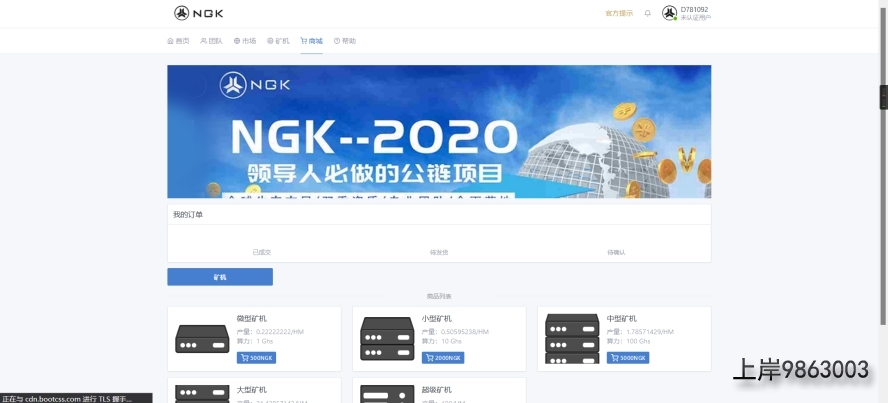Screen dimensions: 888x403
Task: Click the large miner (大型矿机) server icon
Action: tap(202, 393)
